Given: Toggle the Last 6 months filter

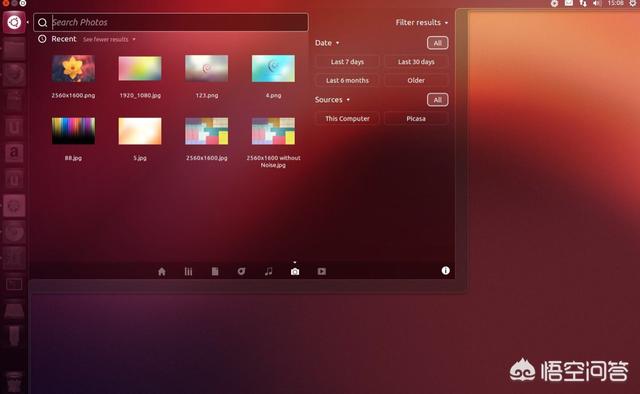Looking at the screenshot, I should (347, 80).
